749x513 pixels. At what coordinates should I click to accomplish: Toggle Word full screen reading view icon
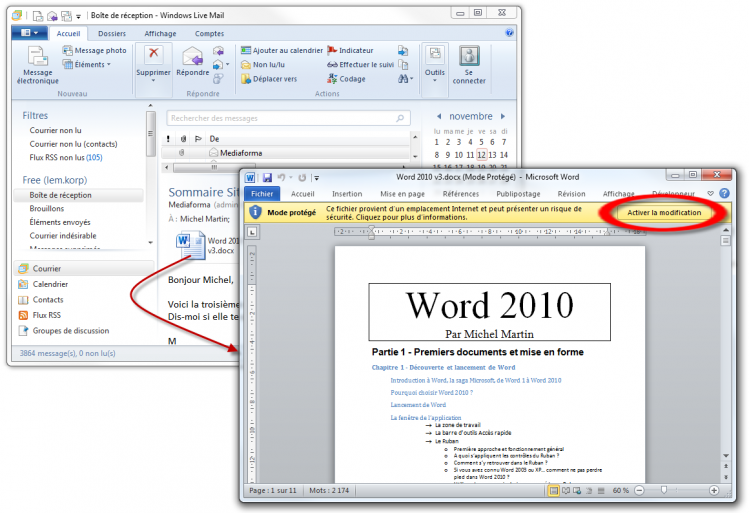[x=566, y=491]
